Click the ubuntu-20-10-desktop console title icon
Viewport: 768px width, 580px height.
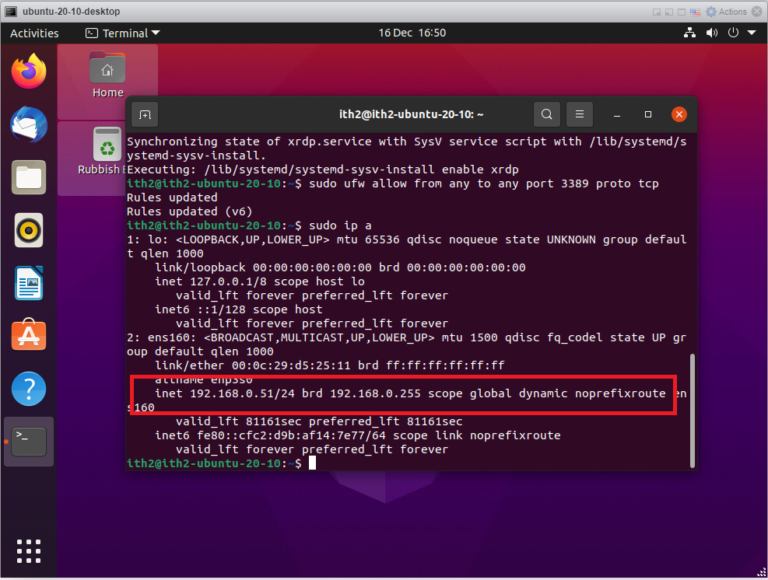click(11, 11)
